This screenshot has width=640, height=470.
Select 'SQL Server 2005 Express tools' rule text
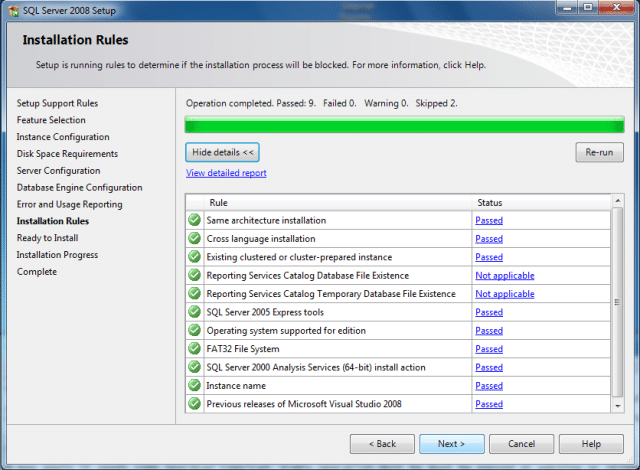click(265, 312)
